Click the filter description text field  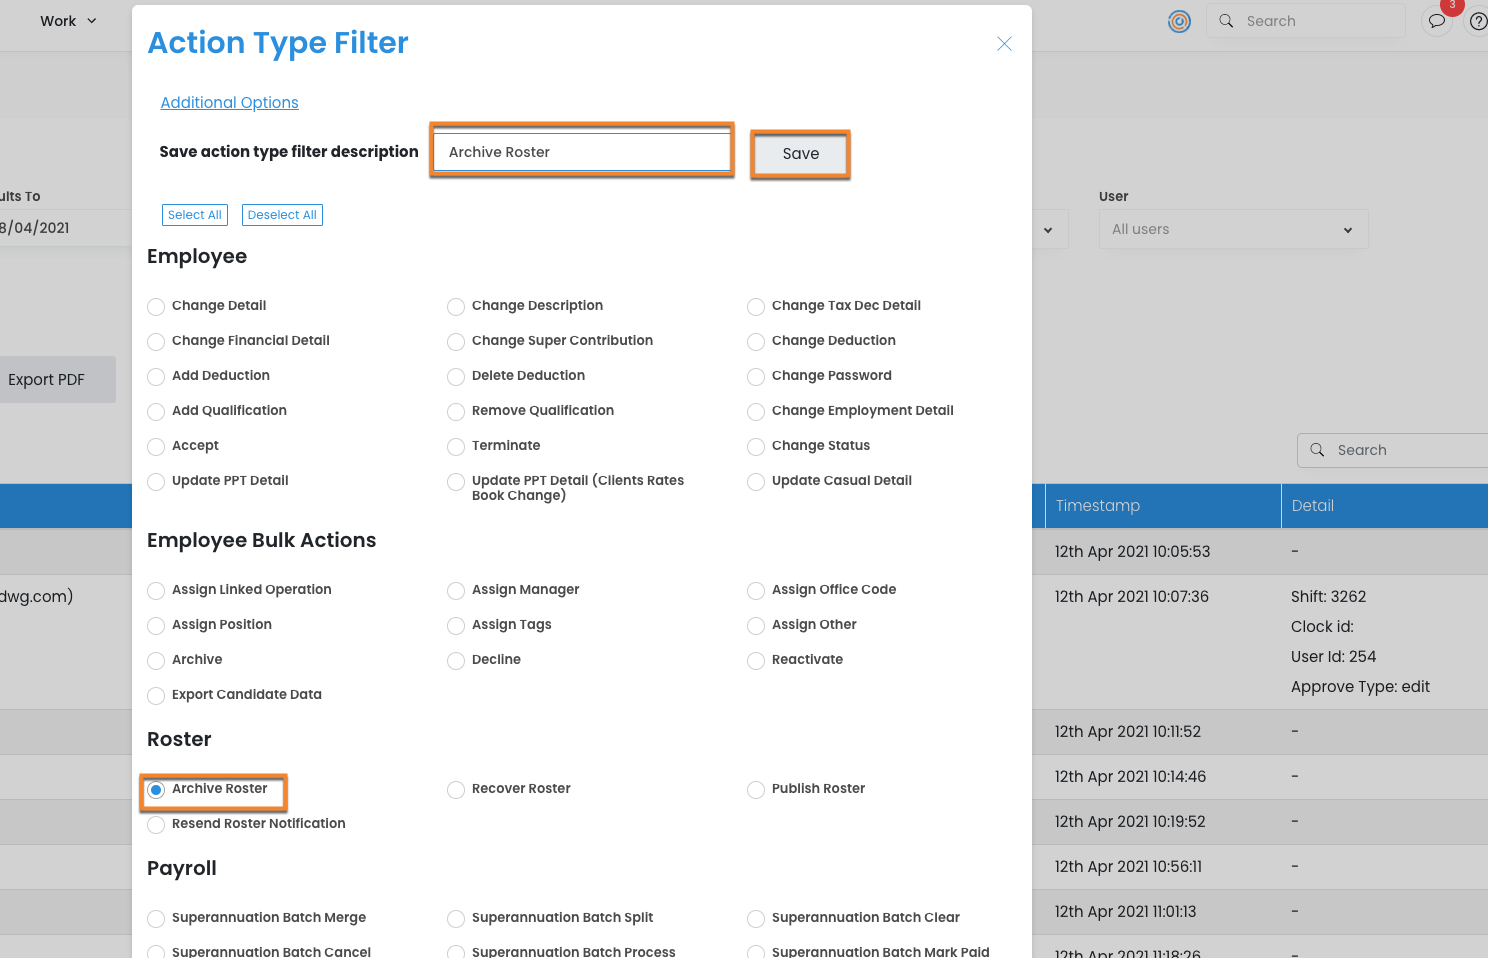click(582, 152)
